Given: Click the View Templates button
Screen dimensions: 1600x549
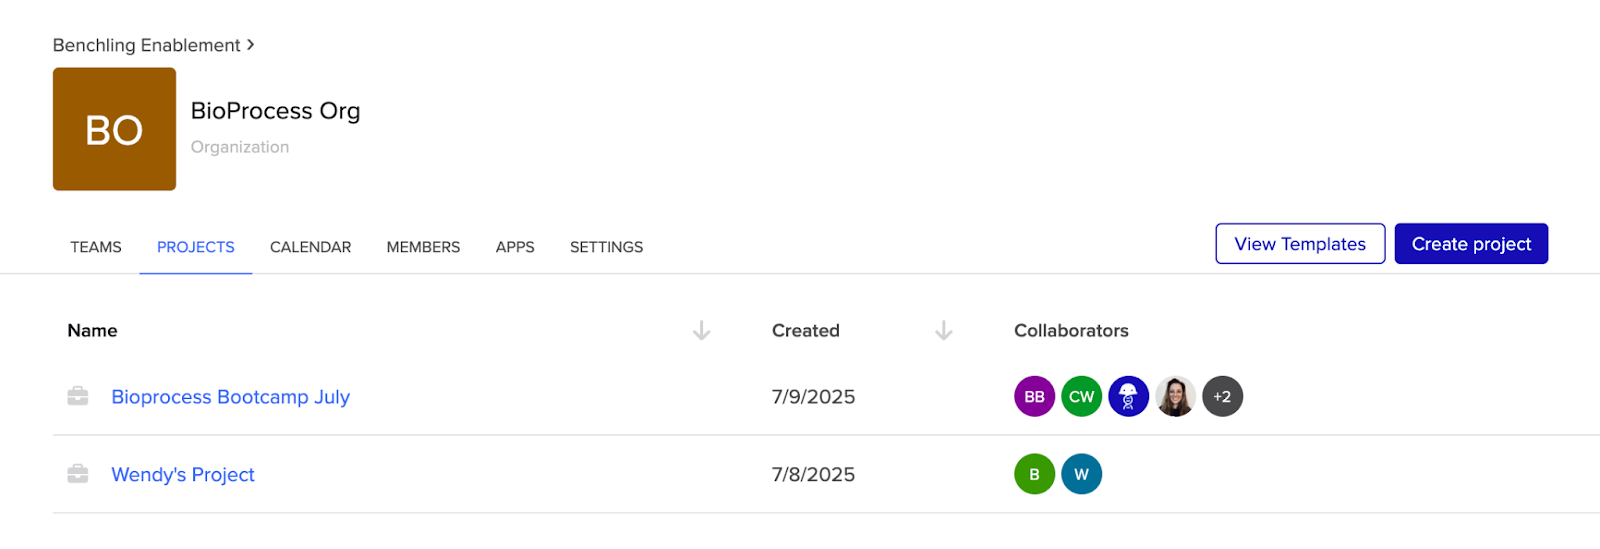Looking at the screenshot, I should (x=1299, y=244).
